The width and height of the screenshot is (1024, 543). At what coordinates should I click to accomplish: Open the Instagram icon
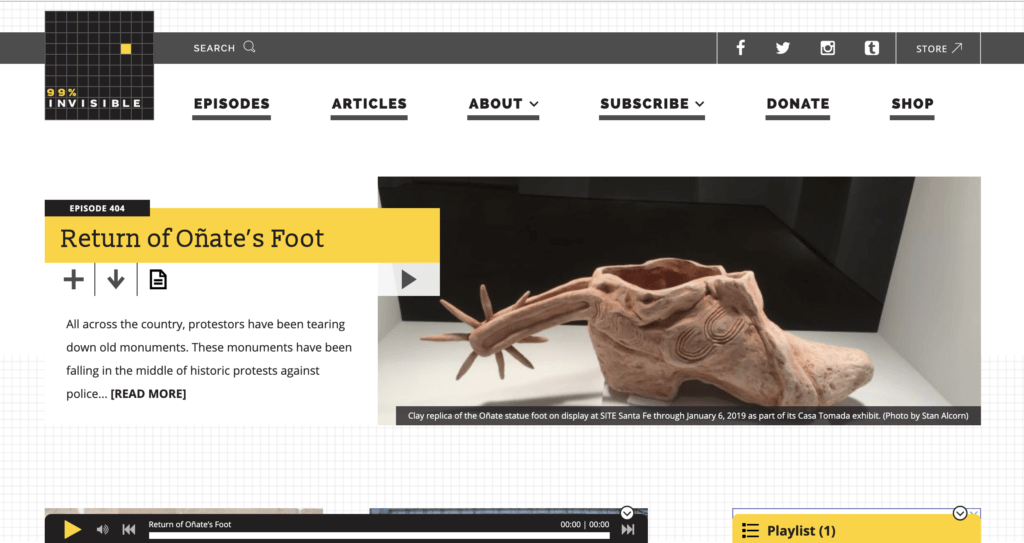tap(827, 48)
